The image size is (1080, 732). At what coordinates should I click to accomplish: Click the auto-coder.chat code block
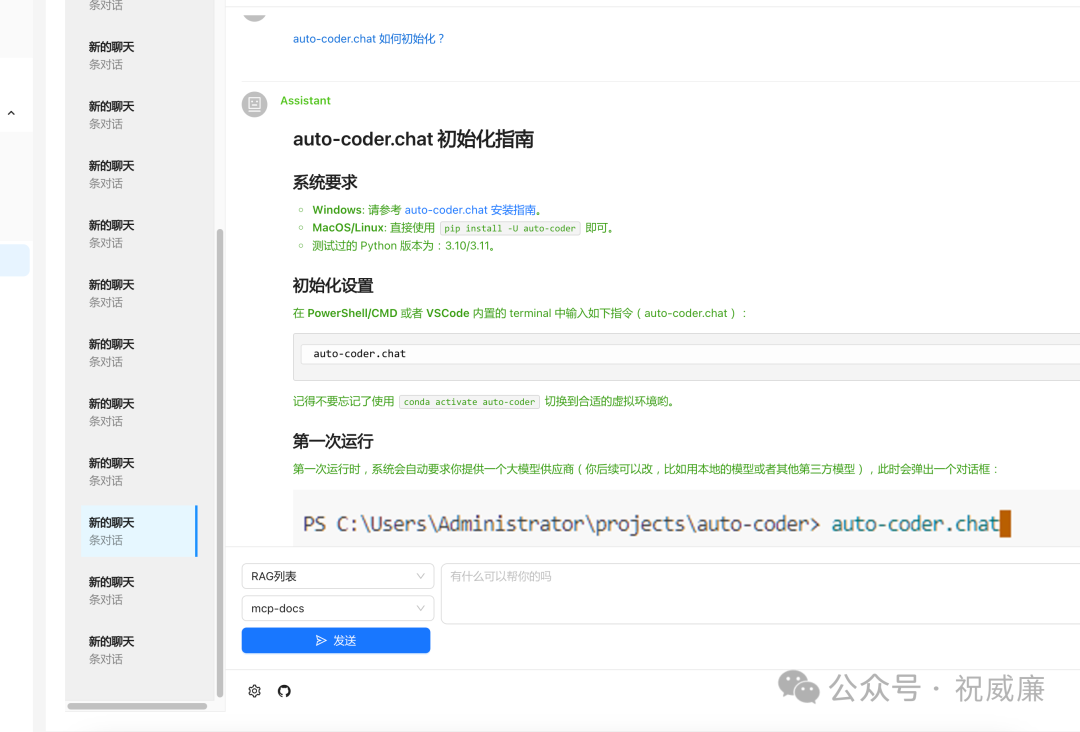686,357
